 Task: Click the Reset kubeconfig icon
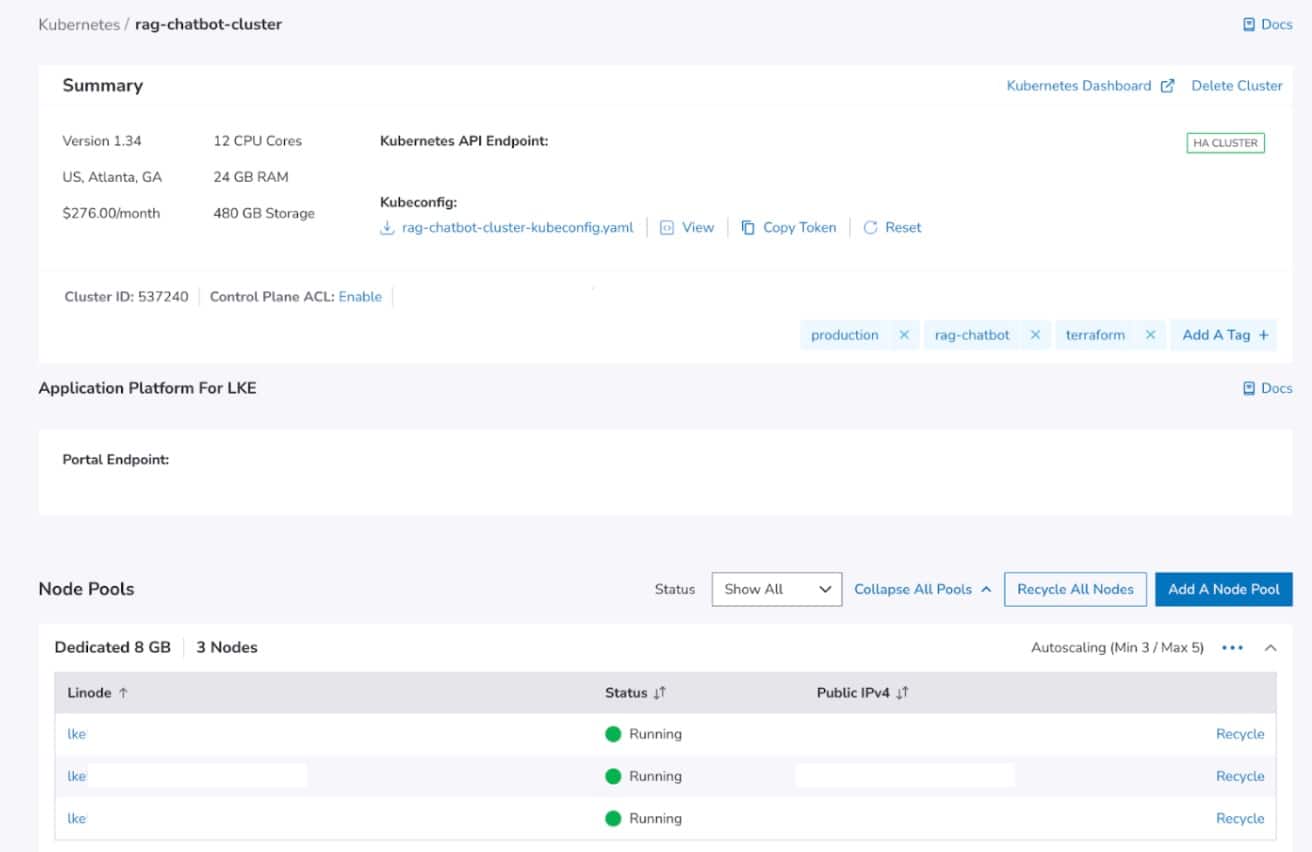pos(870,228)
